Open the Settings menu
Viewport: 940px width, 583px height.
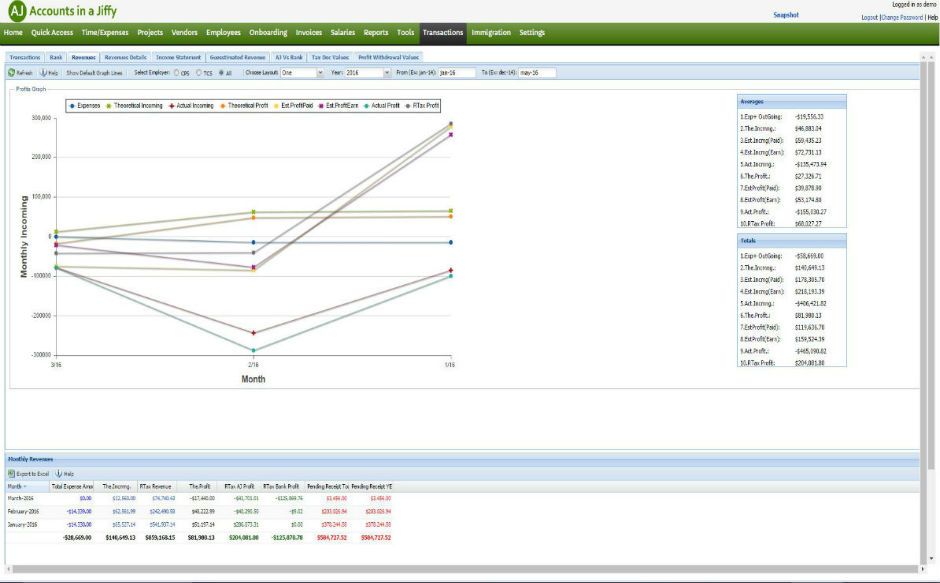532,32
